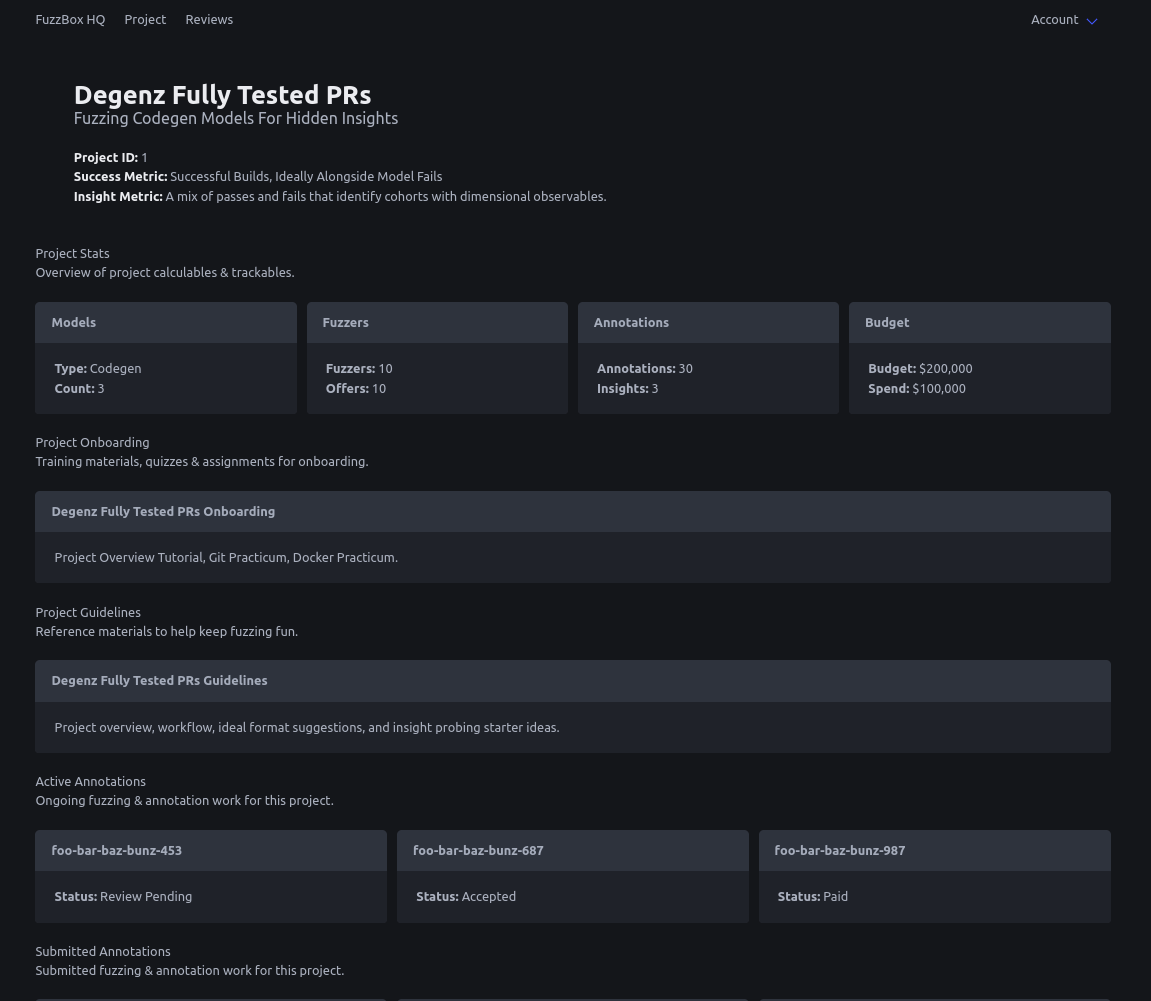Open Degenz Fully Tested PRs Onboarding
The image size is (1151, 1001).
tap(163, 512)
